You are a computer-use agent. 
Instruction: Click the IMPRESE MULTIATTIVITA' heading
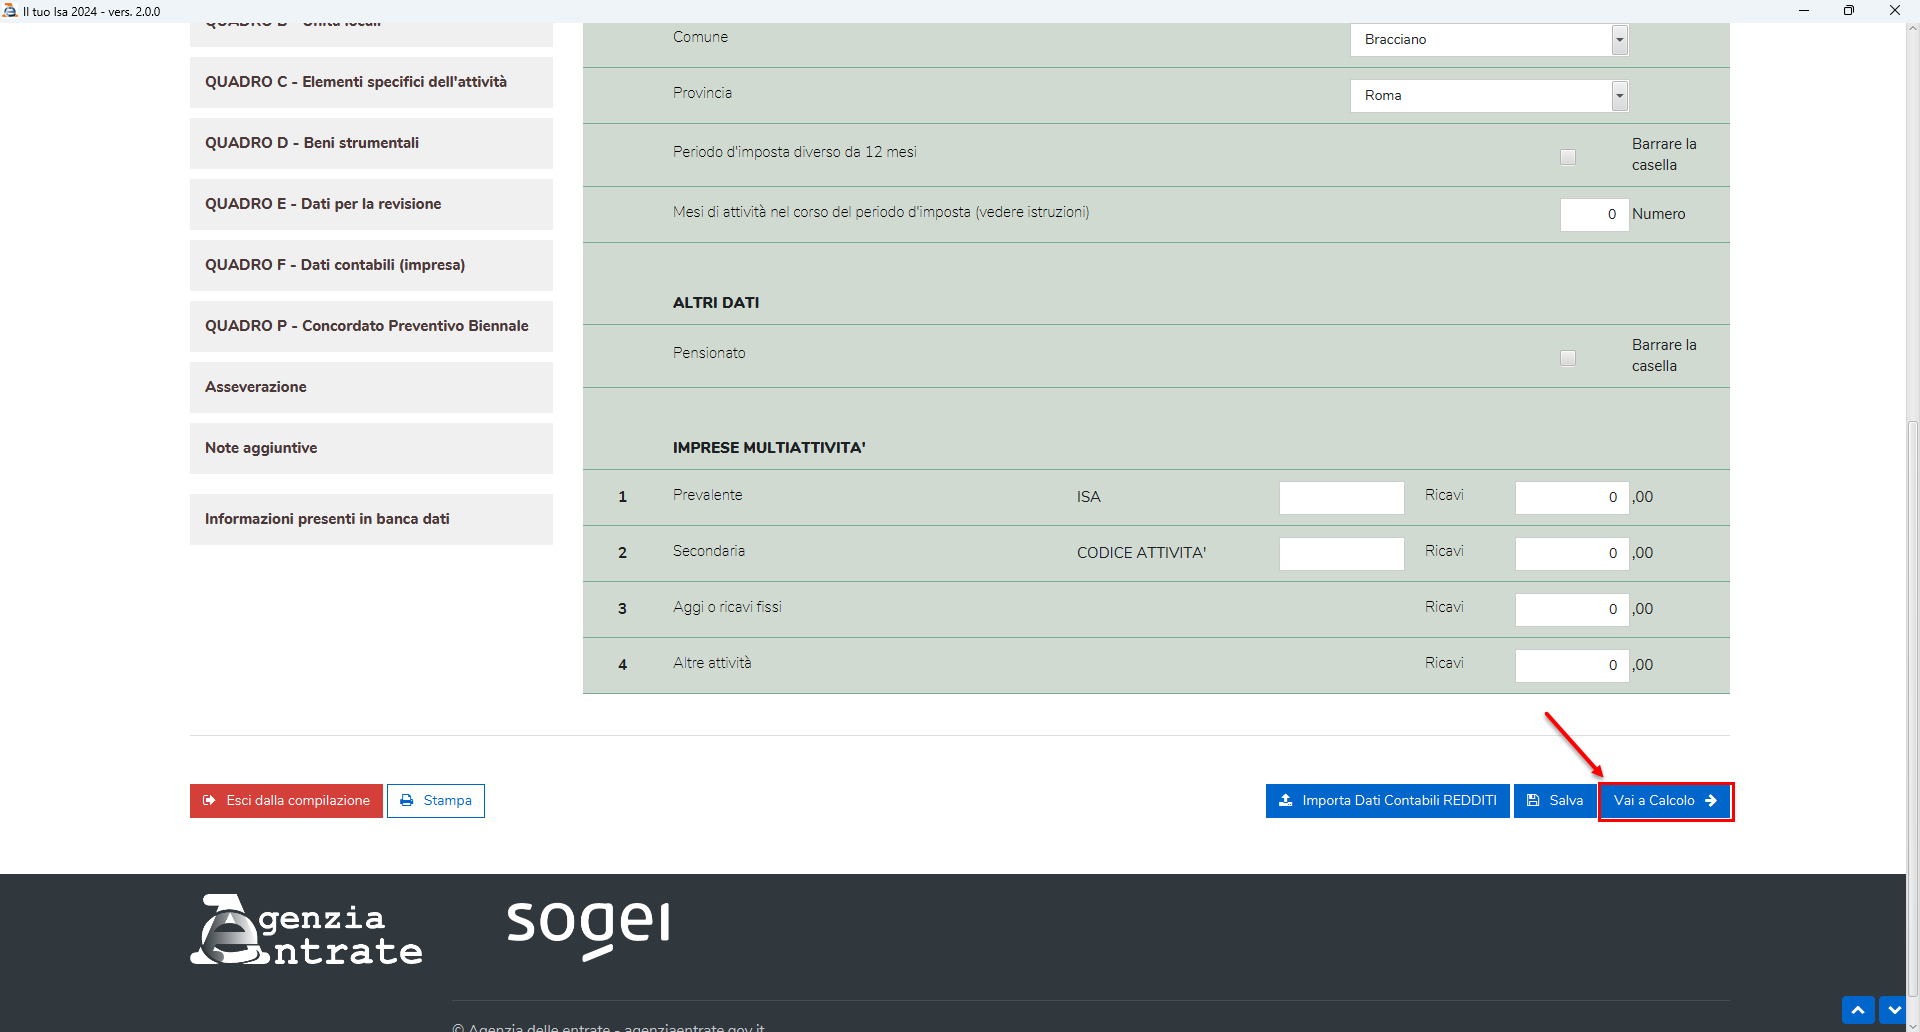click(769, 448)
